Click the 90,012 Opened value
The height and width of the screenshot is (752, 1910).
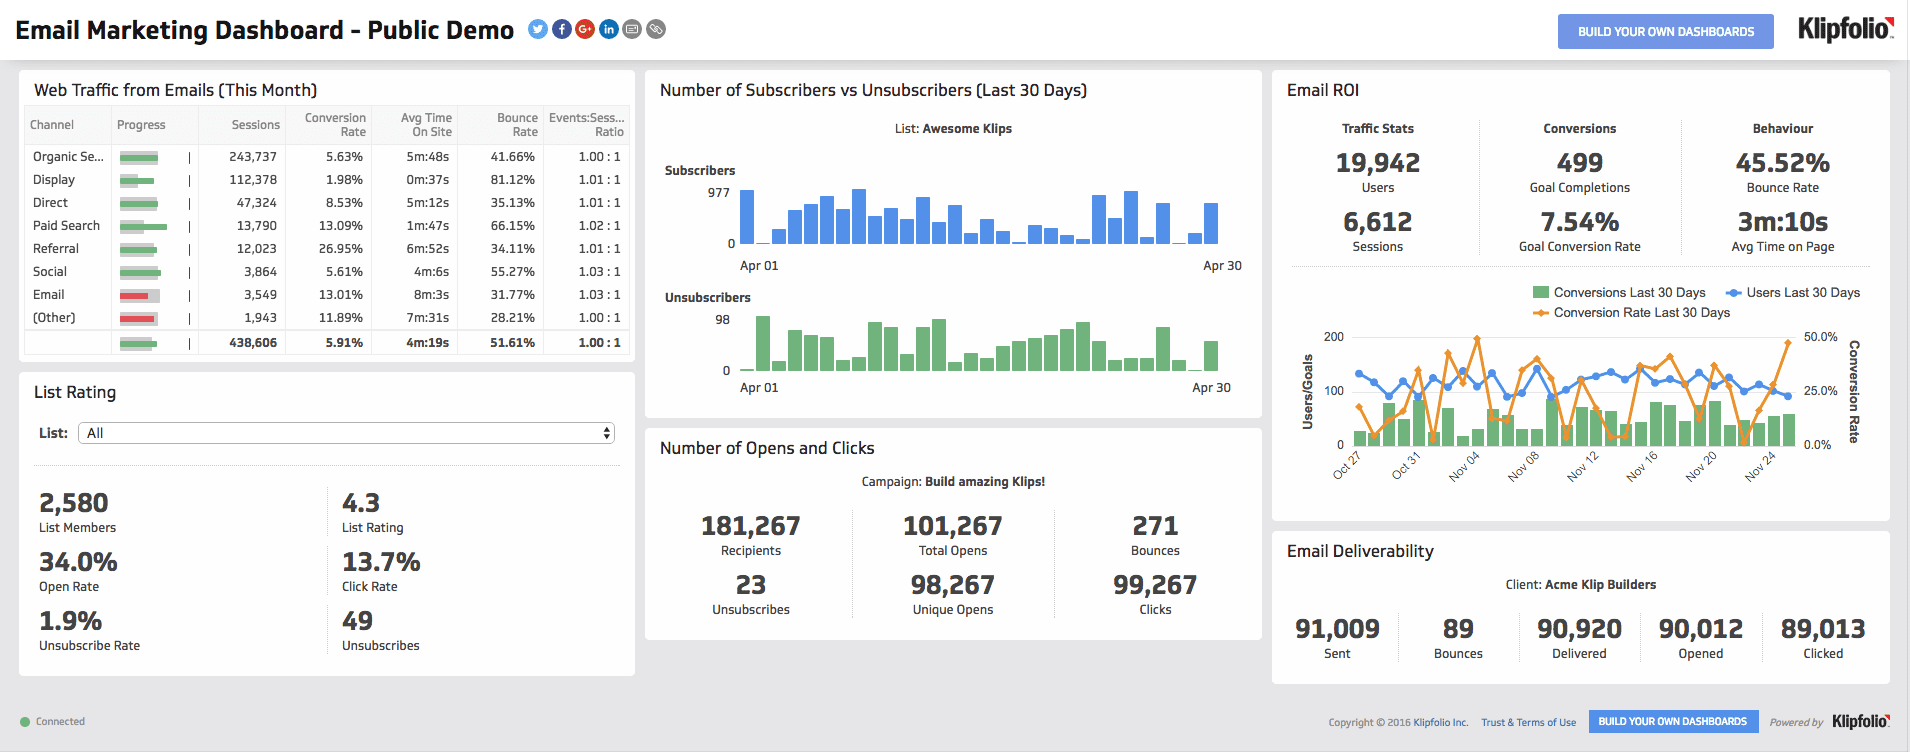click(x=1701, y=629)
